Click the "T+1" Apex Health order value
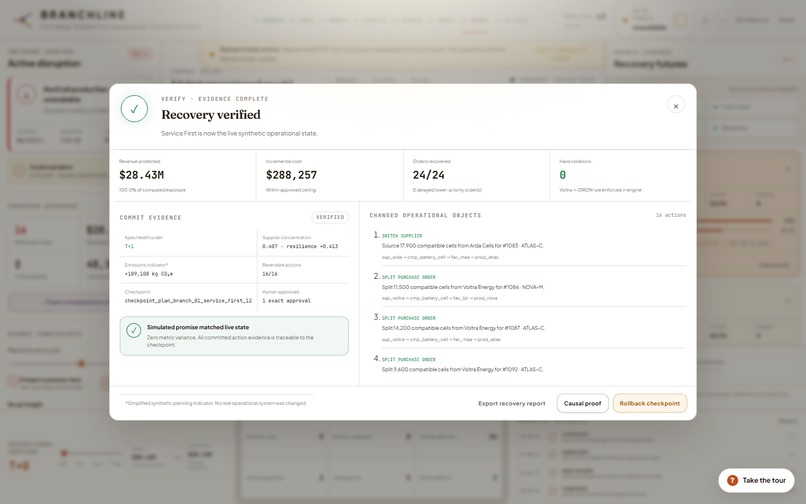Image resolution: width=806 pixels, height=504 pixels. (x=129, y=246)
